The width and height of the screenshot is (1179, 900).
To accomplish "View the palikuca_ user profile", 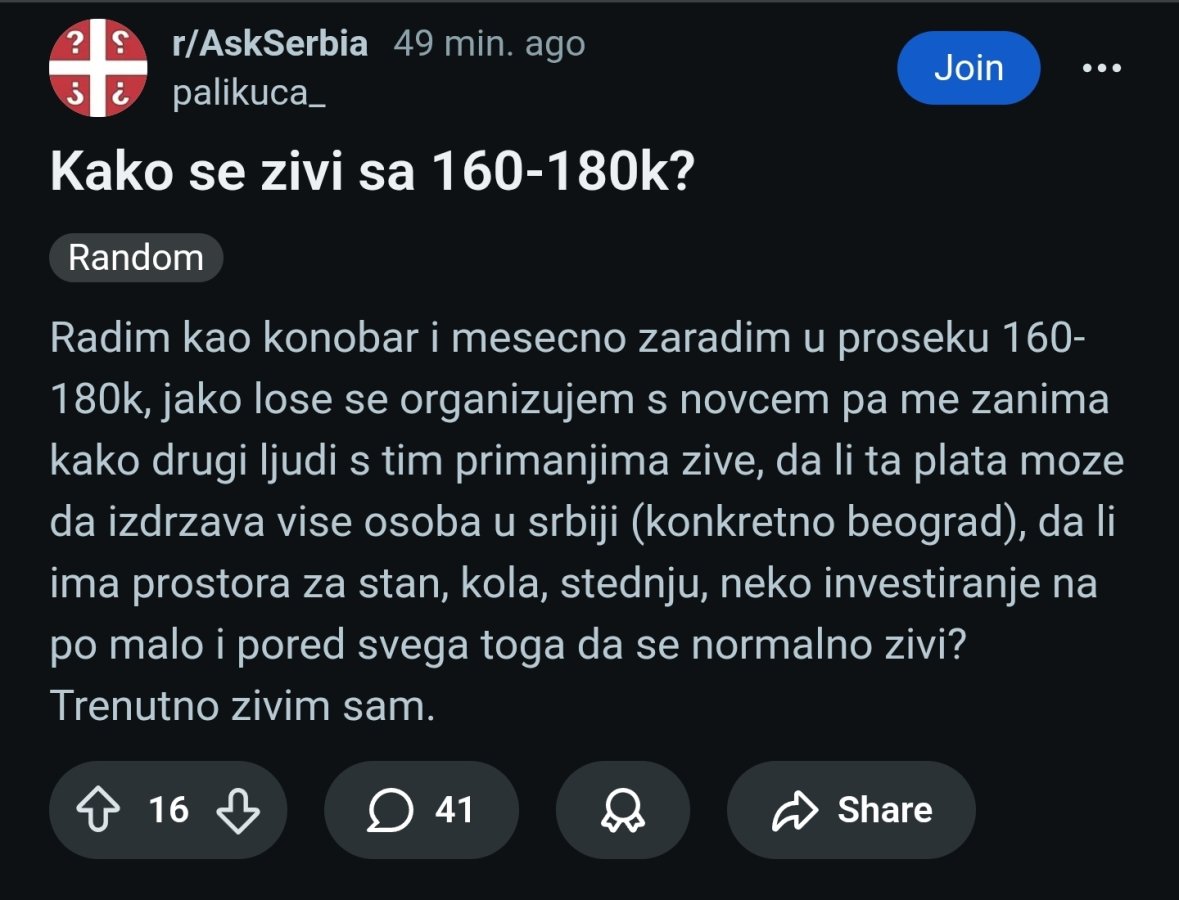I will point(249,94).
